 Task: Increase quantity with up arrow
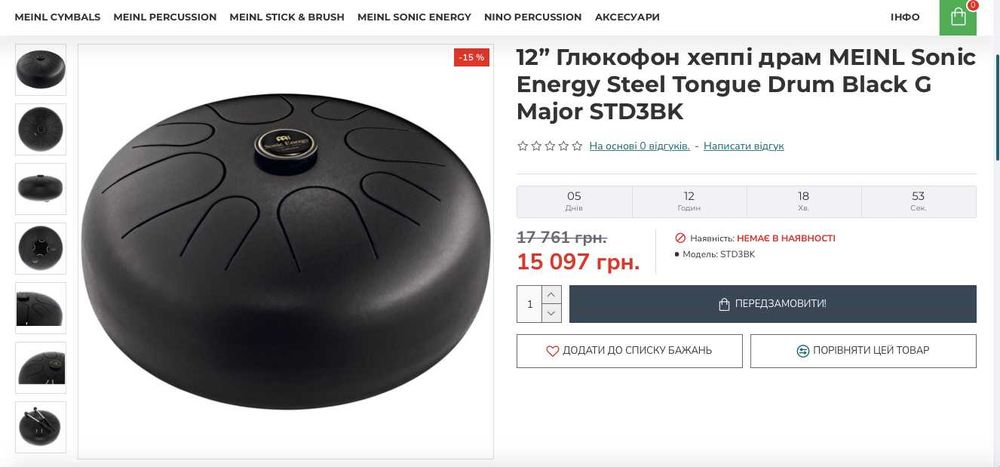(552, 294)
